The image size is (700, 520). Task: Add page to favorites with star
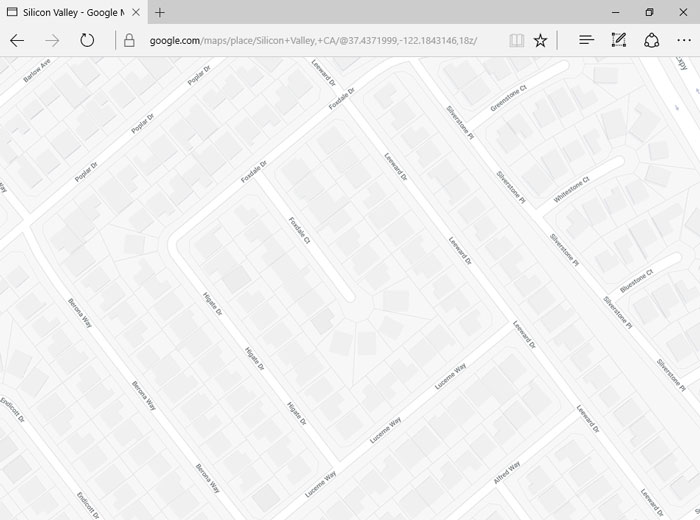(x=541, y=41)
